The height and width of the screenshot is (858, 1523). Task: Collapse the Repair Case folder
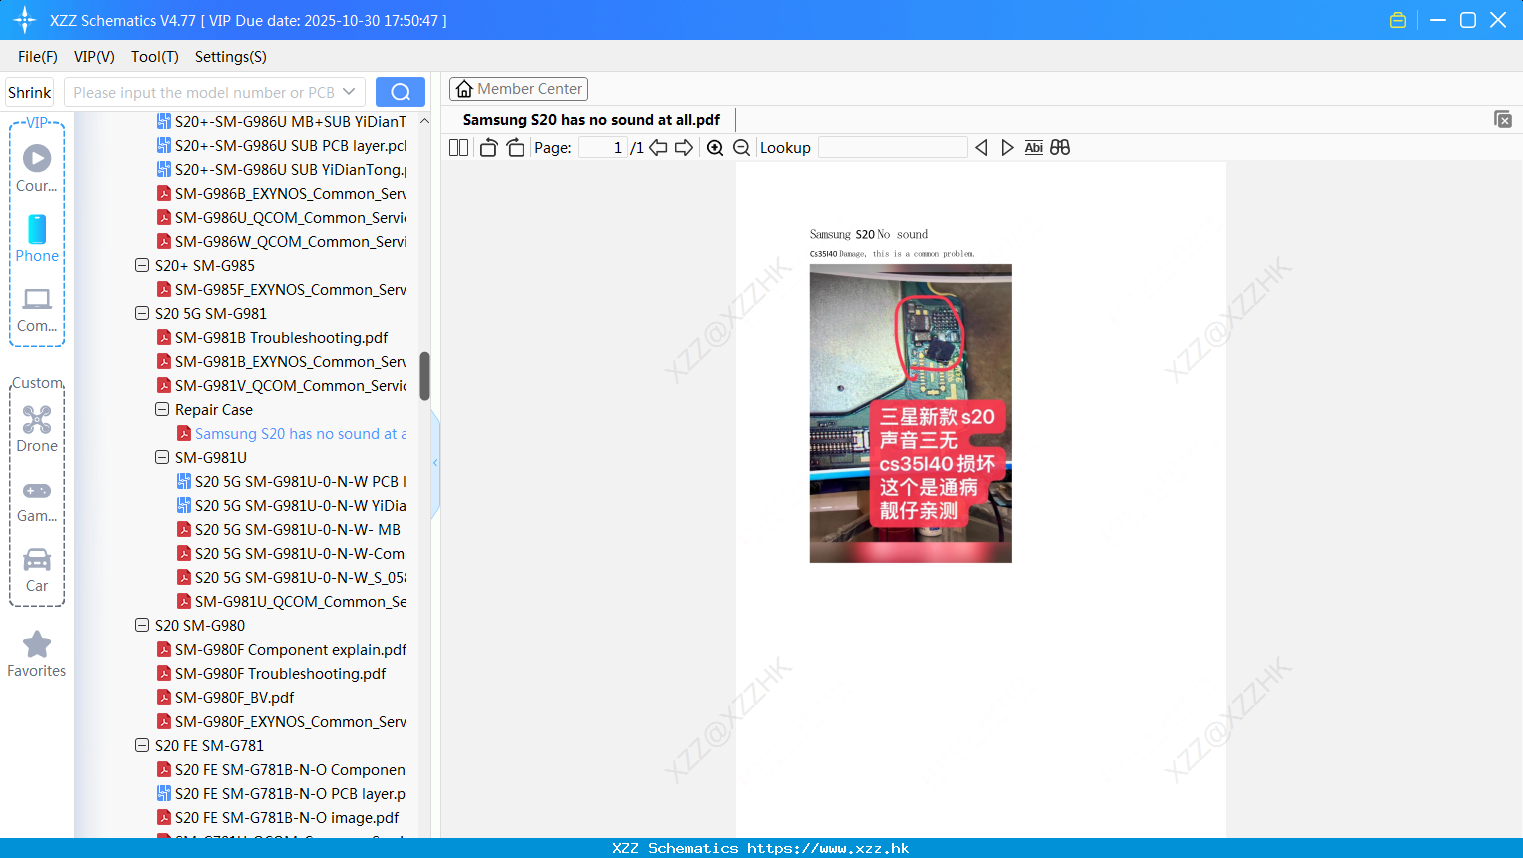pos(162,410)
